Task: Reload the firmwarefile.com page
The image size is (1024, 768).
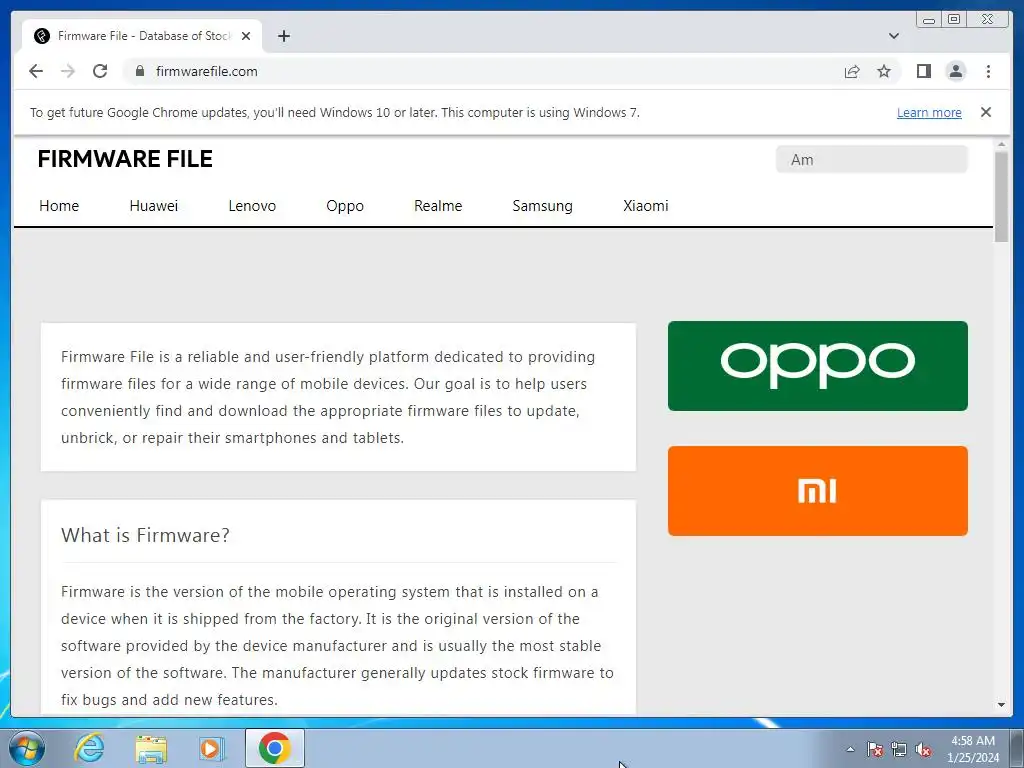Action: [100, 71]
